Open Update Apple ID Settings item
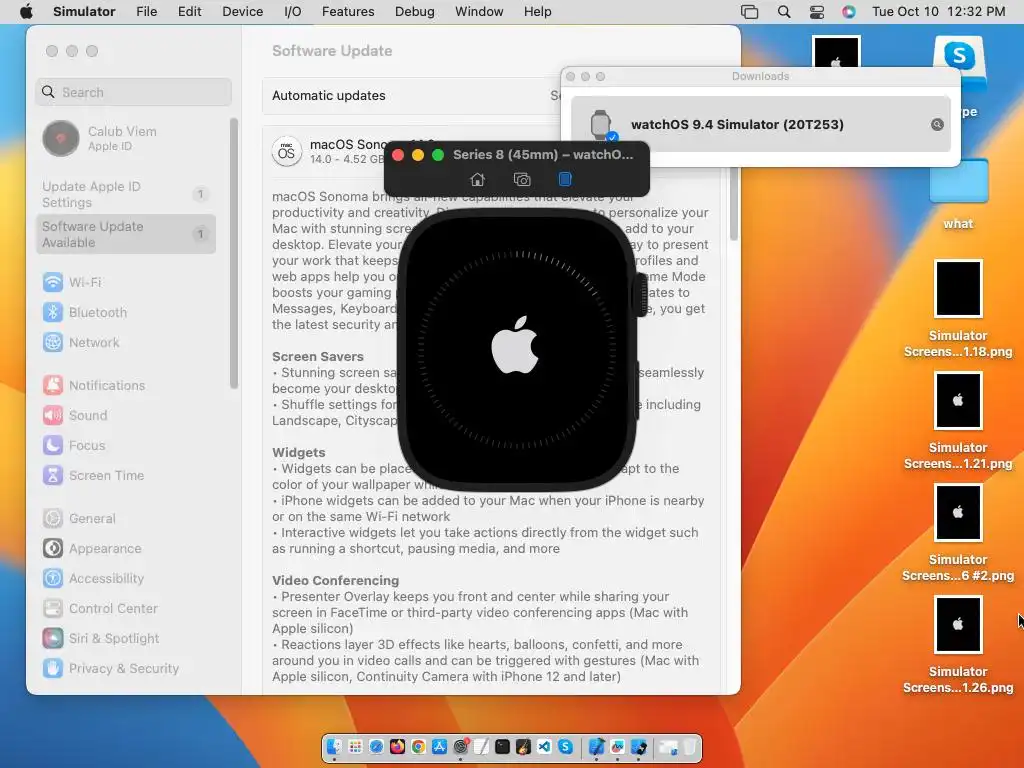Viewport: 1024px width, 768px height. coord(126,194)
